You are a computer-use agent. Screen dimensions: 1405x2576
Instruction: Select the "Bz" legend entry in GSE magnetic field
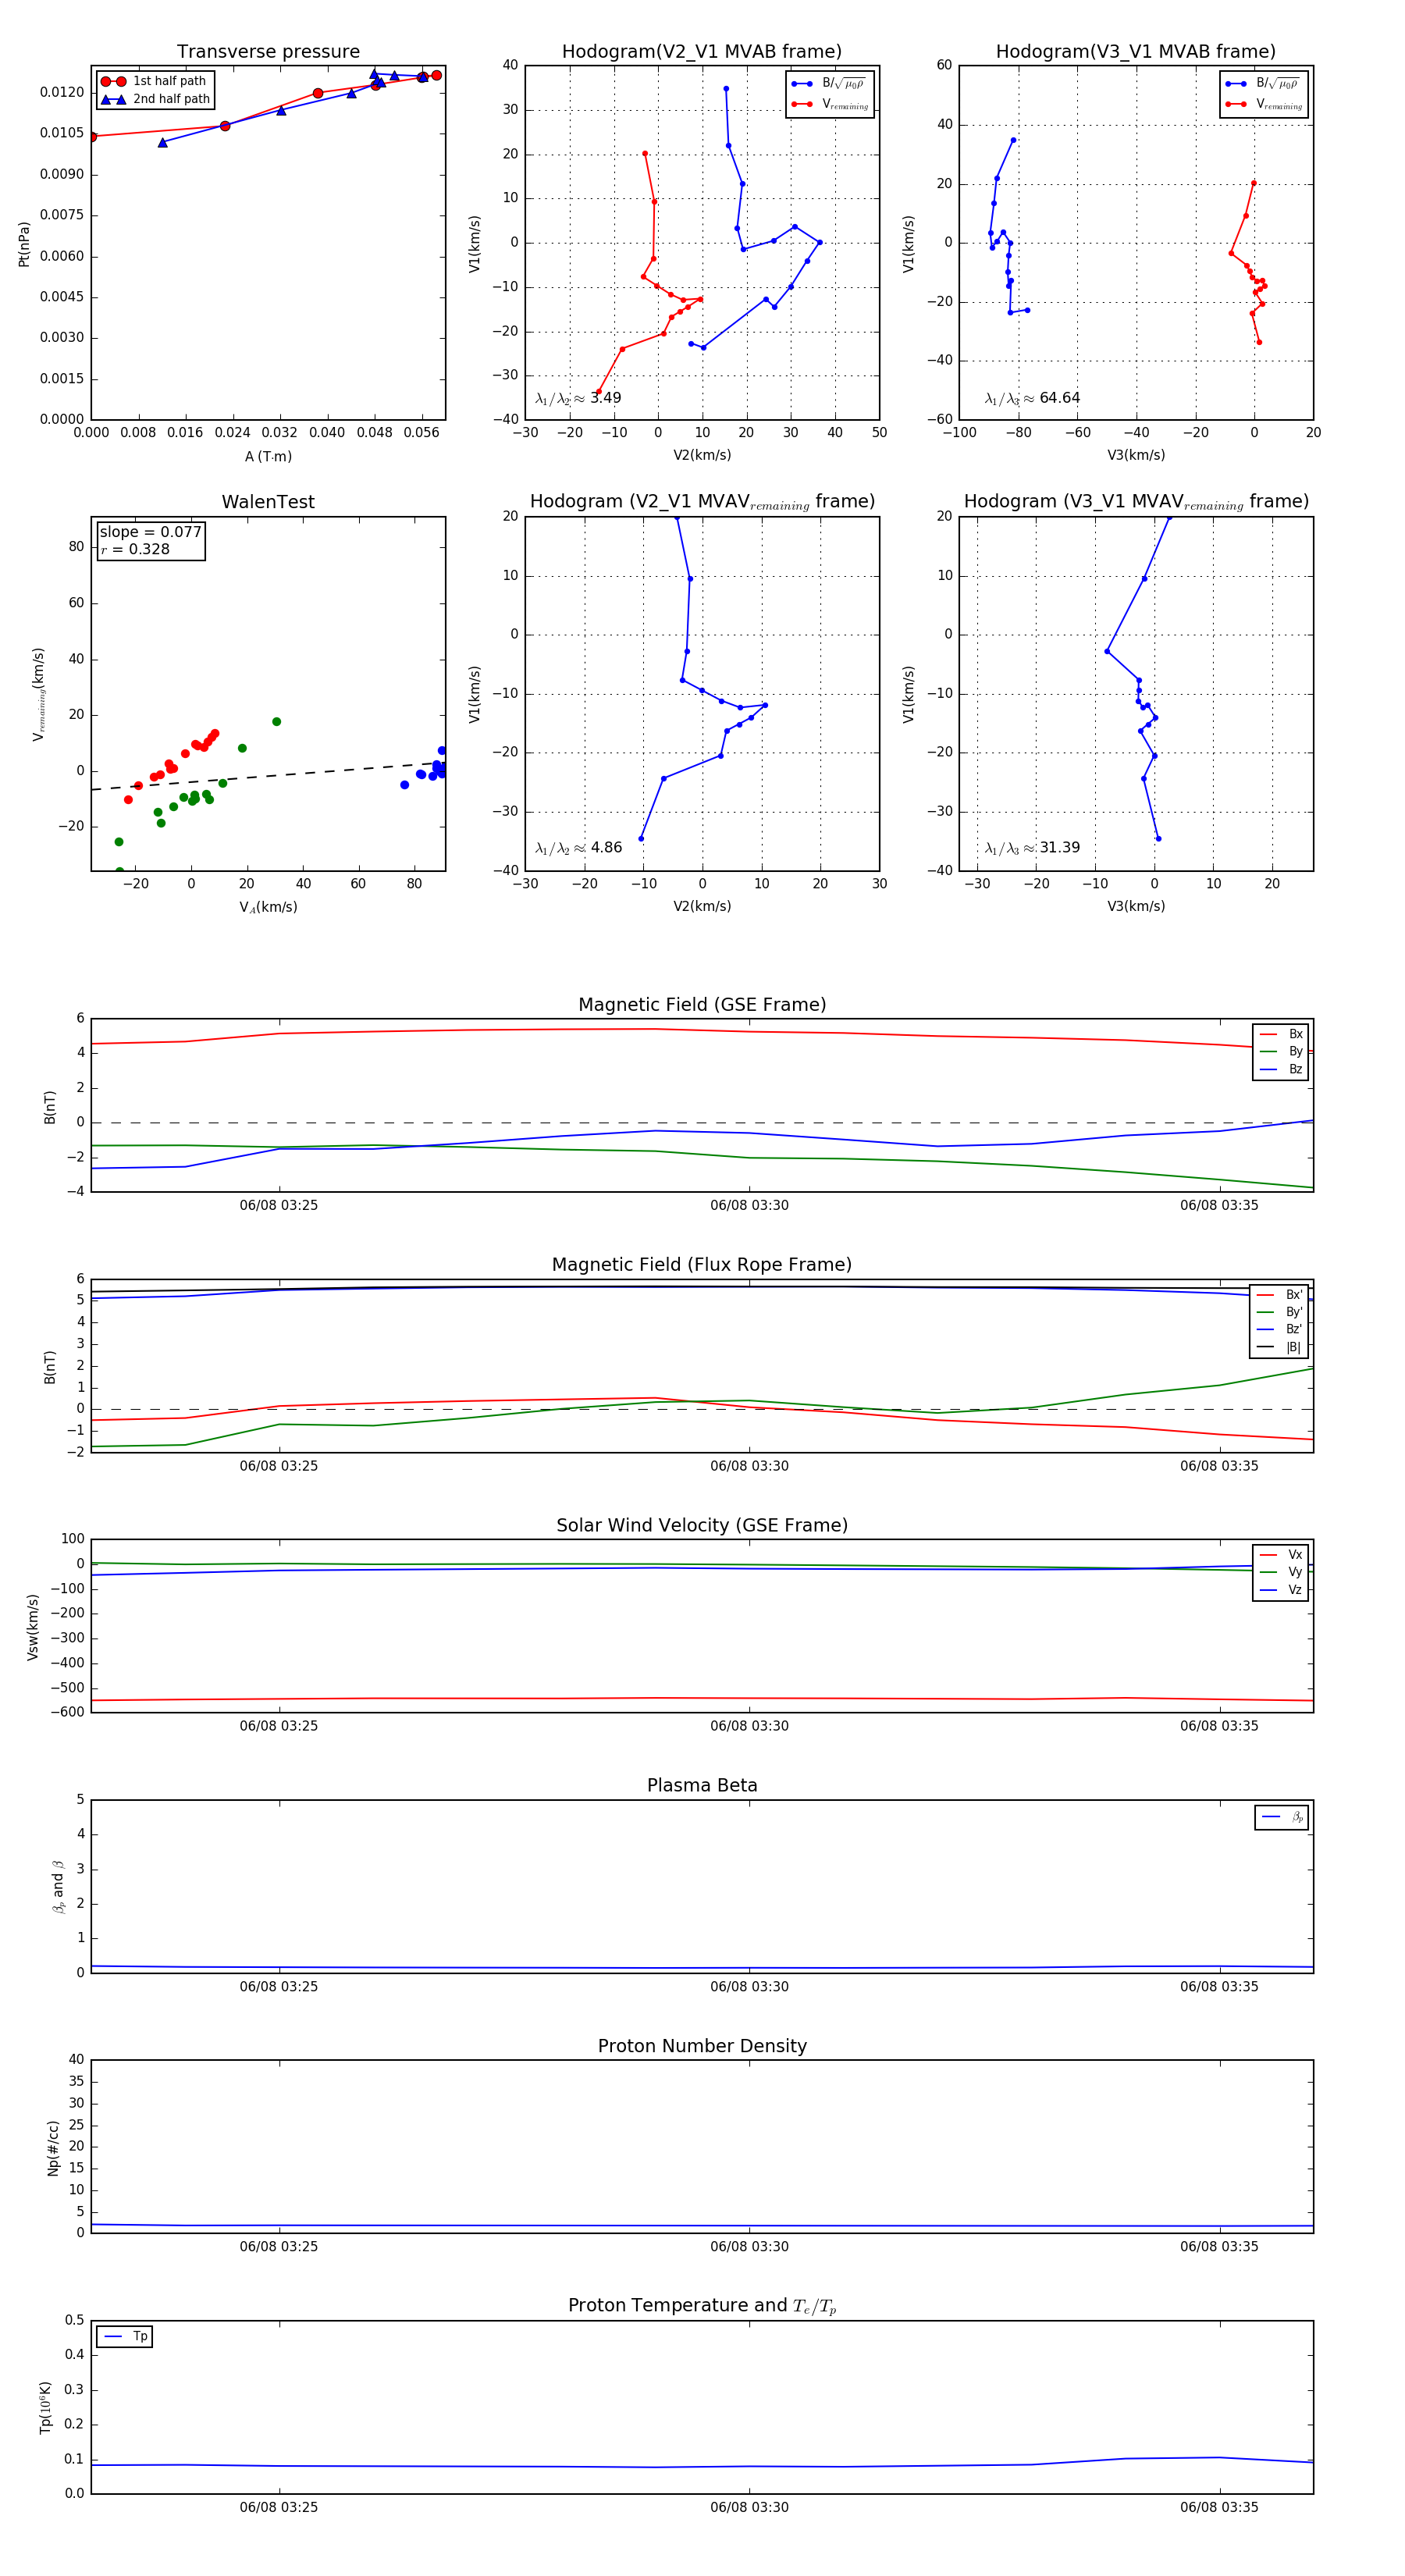pyautogui.click(x=1281, y=1069)
